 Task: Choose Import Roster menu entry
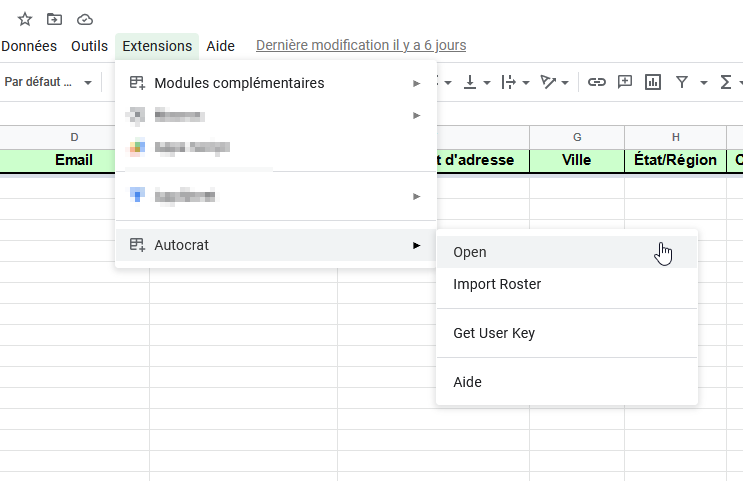pos(497,284)
